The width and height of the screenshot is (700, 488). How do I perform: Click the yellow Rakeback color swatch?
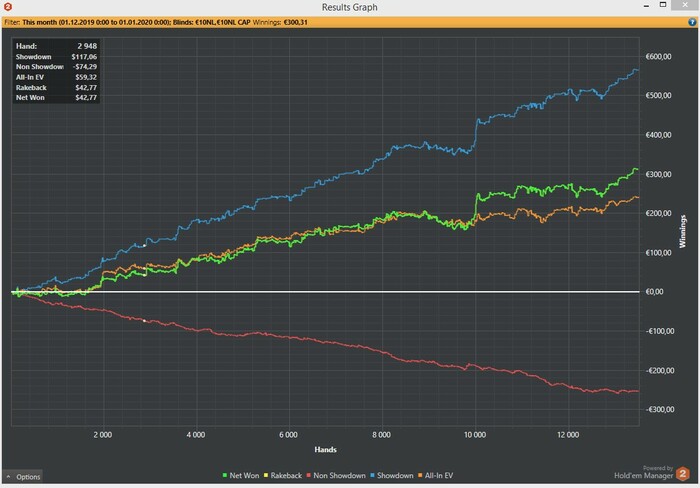point(266,475)
